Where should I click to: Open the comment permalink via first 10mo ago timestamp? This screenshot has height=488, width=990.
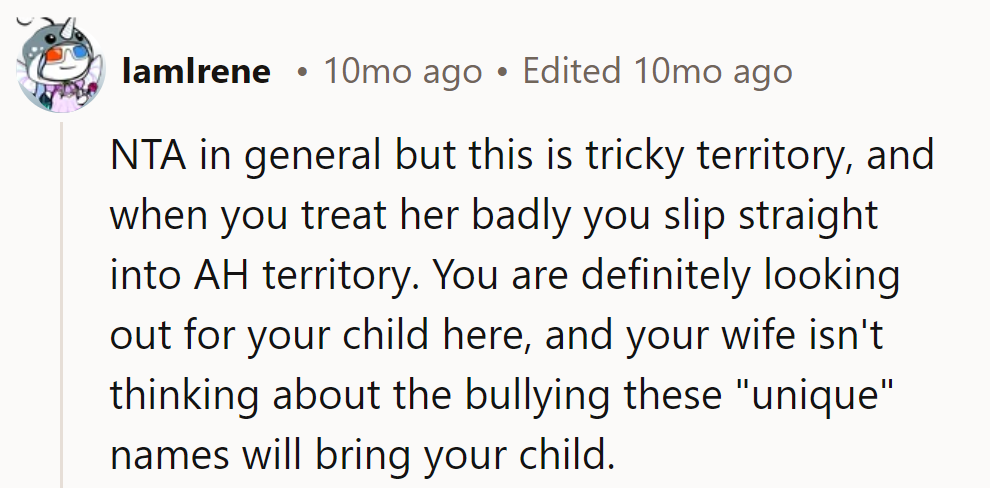(403, 71)
